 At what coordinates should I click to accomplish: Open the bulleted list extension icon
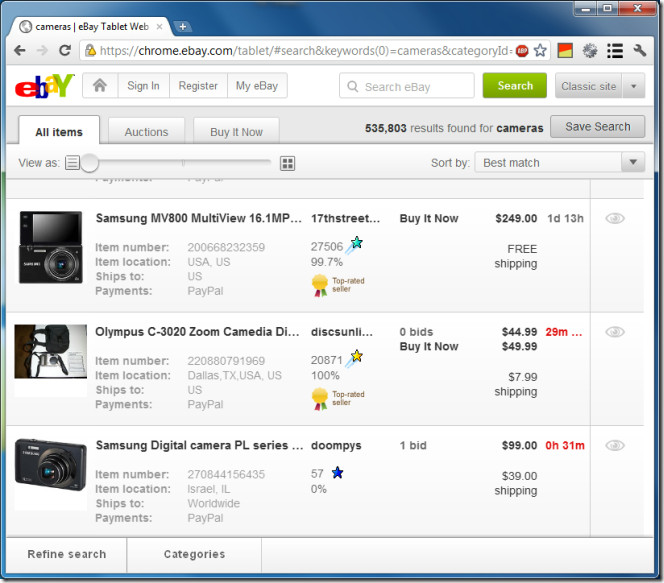pos(615,51)
